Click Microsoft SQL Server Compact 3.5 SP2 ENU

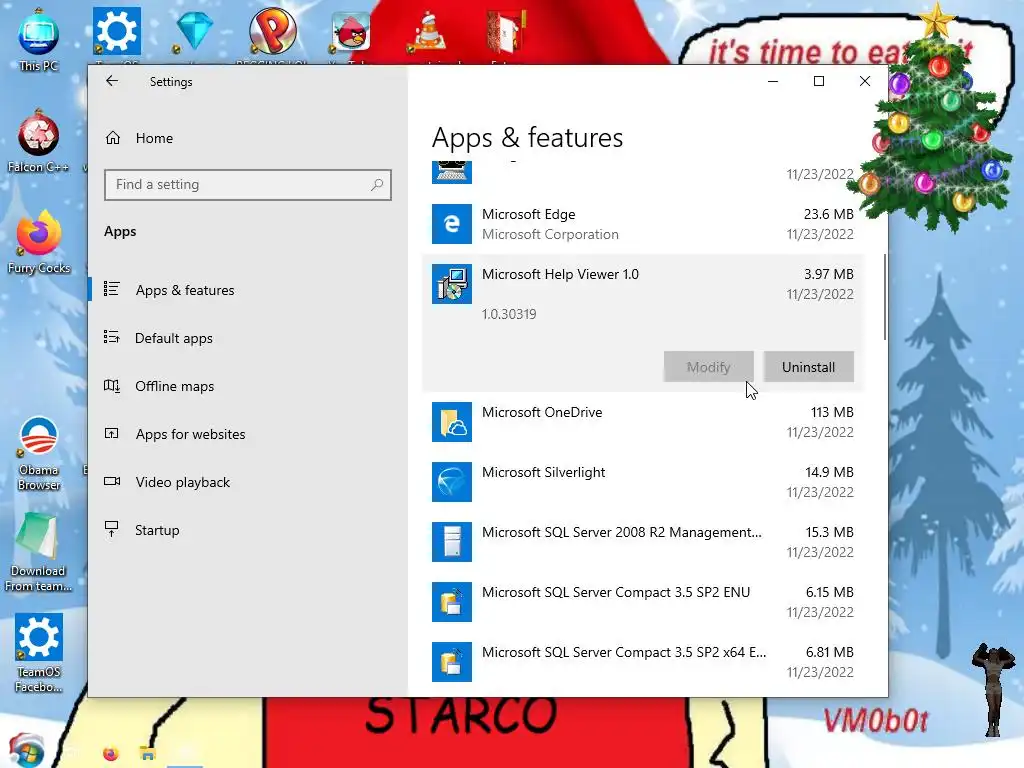[x=616, y=592]
